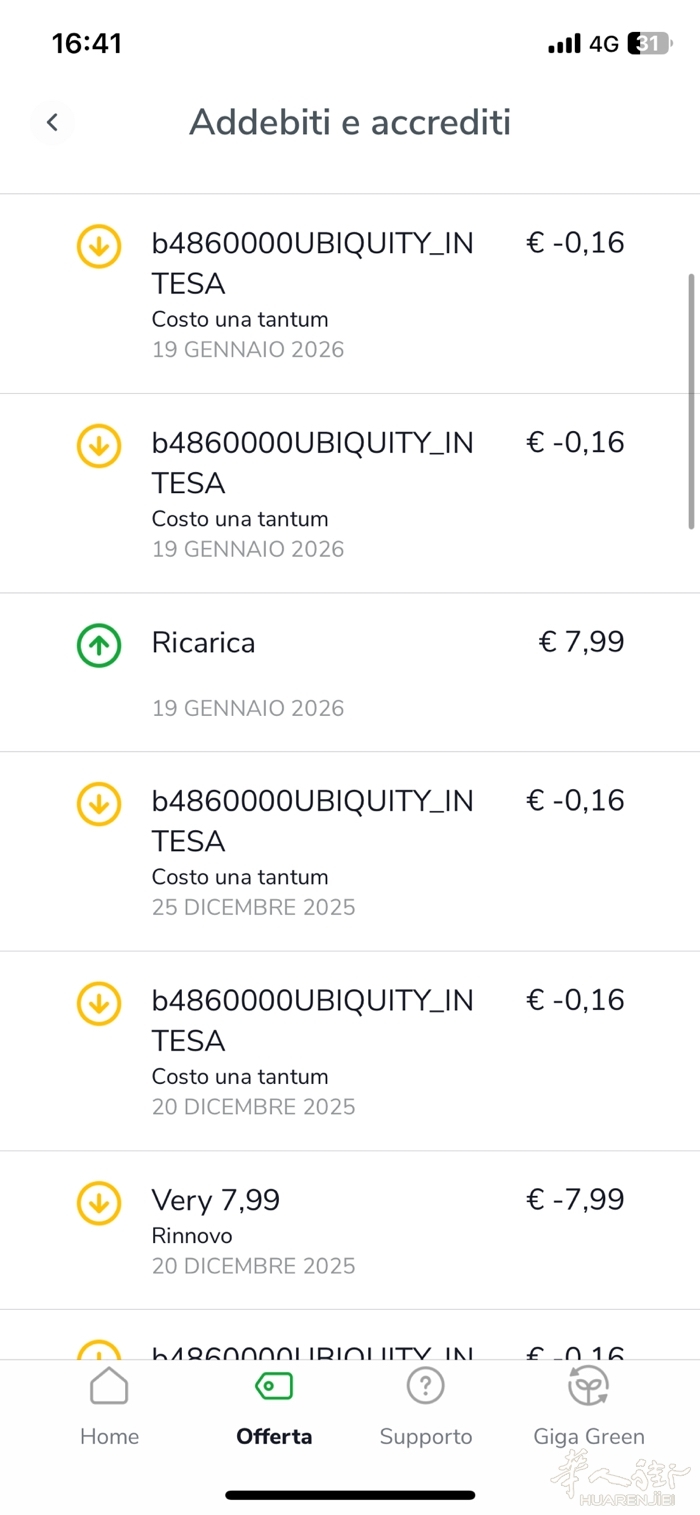Open the Ricarica € 7,99 transaction

(350, 672)
